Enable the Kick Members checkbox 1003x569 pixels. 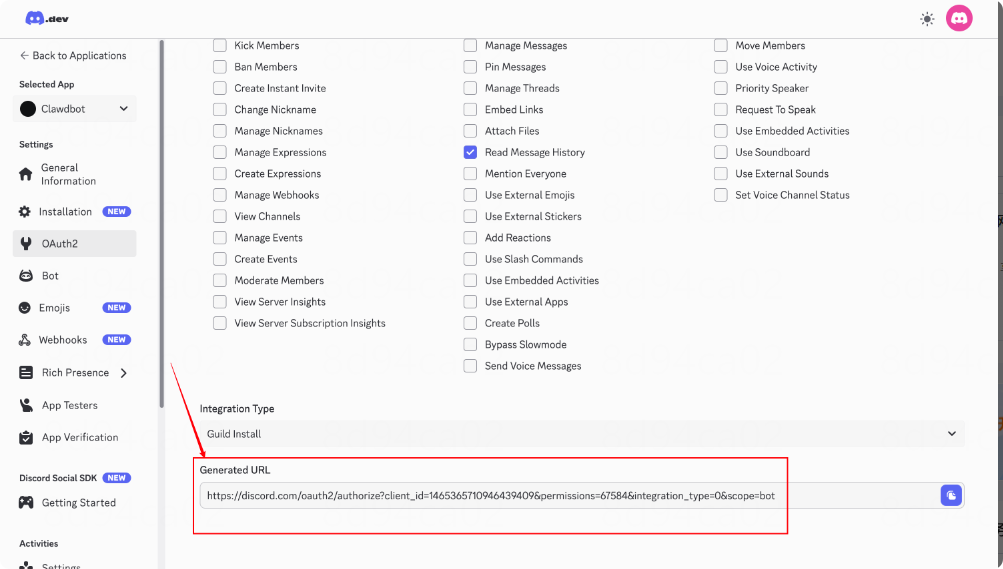220,45
